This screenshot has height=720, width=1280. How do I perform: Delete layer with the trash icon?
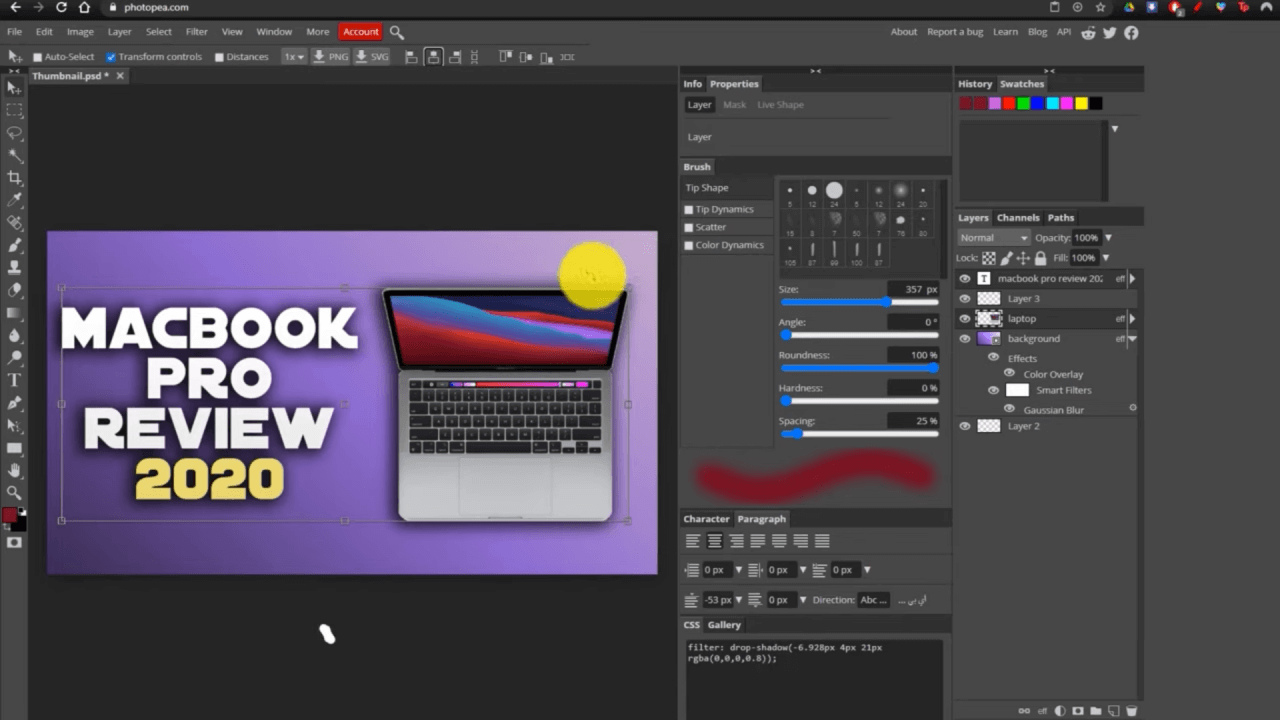[1131, 711]
